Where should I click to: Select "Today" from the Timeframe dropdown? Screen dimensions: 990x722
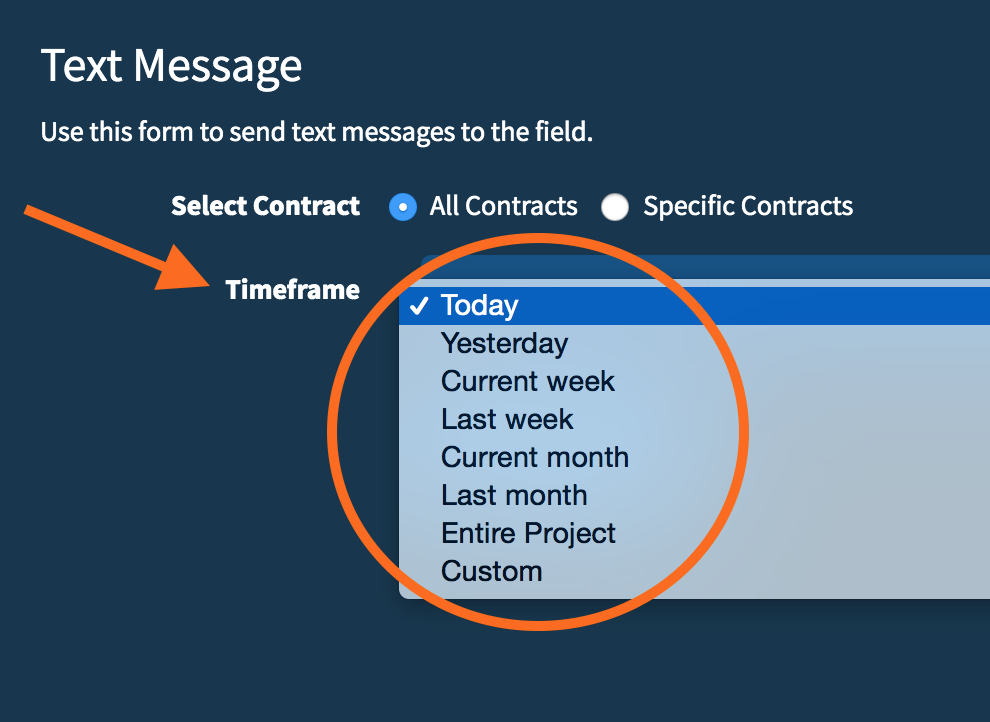(480, 305)
